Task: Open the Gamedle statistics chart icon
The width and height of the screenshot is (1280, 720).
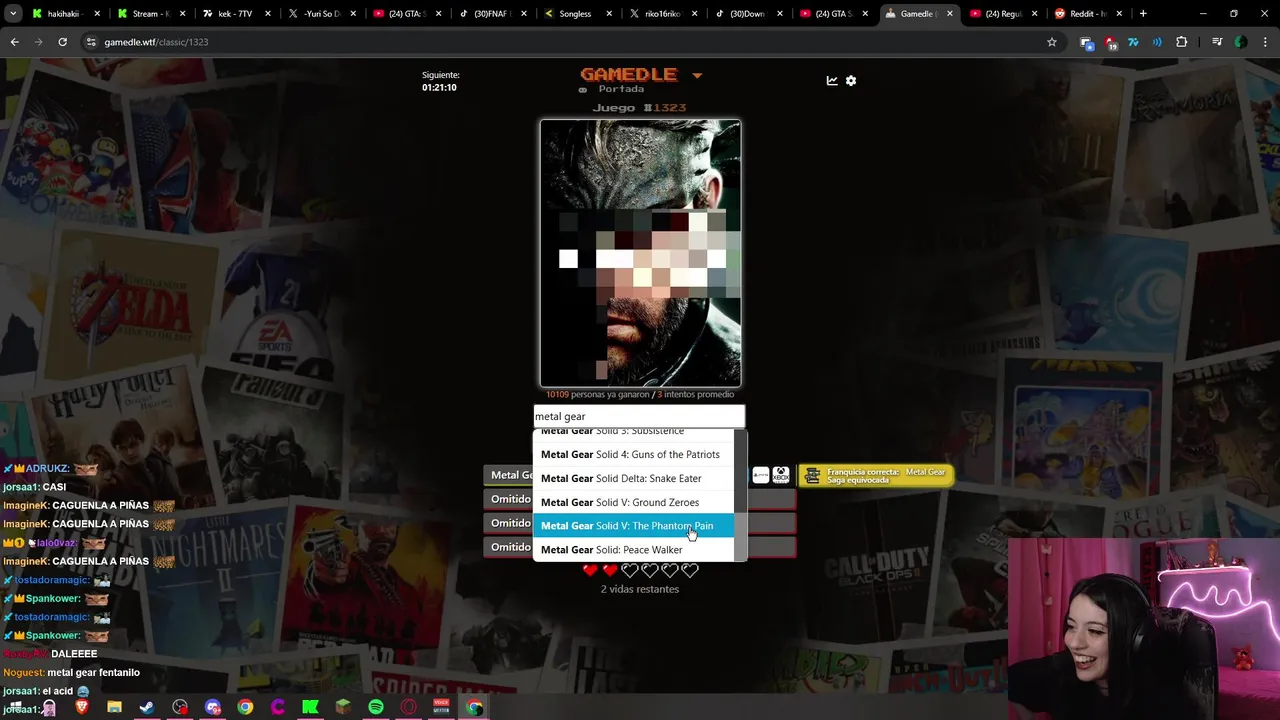Action: (x=832, y=81)
